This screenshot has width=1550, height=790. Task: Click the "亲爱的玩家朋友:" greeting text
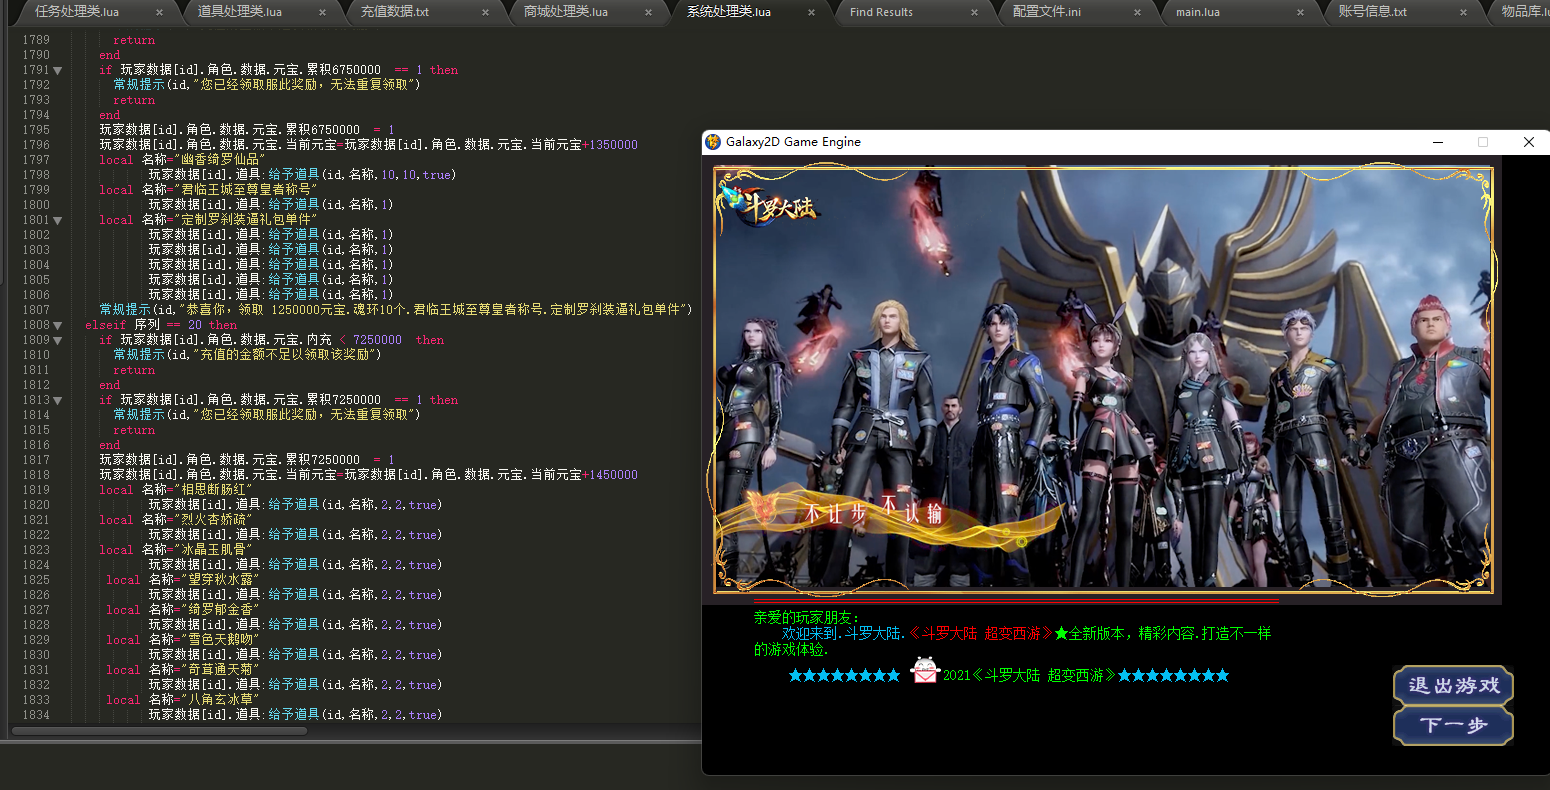[806, 618]
